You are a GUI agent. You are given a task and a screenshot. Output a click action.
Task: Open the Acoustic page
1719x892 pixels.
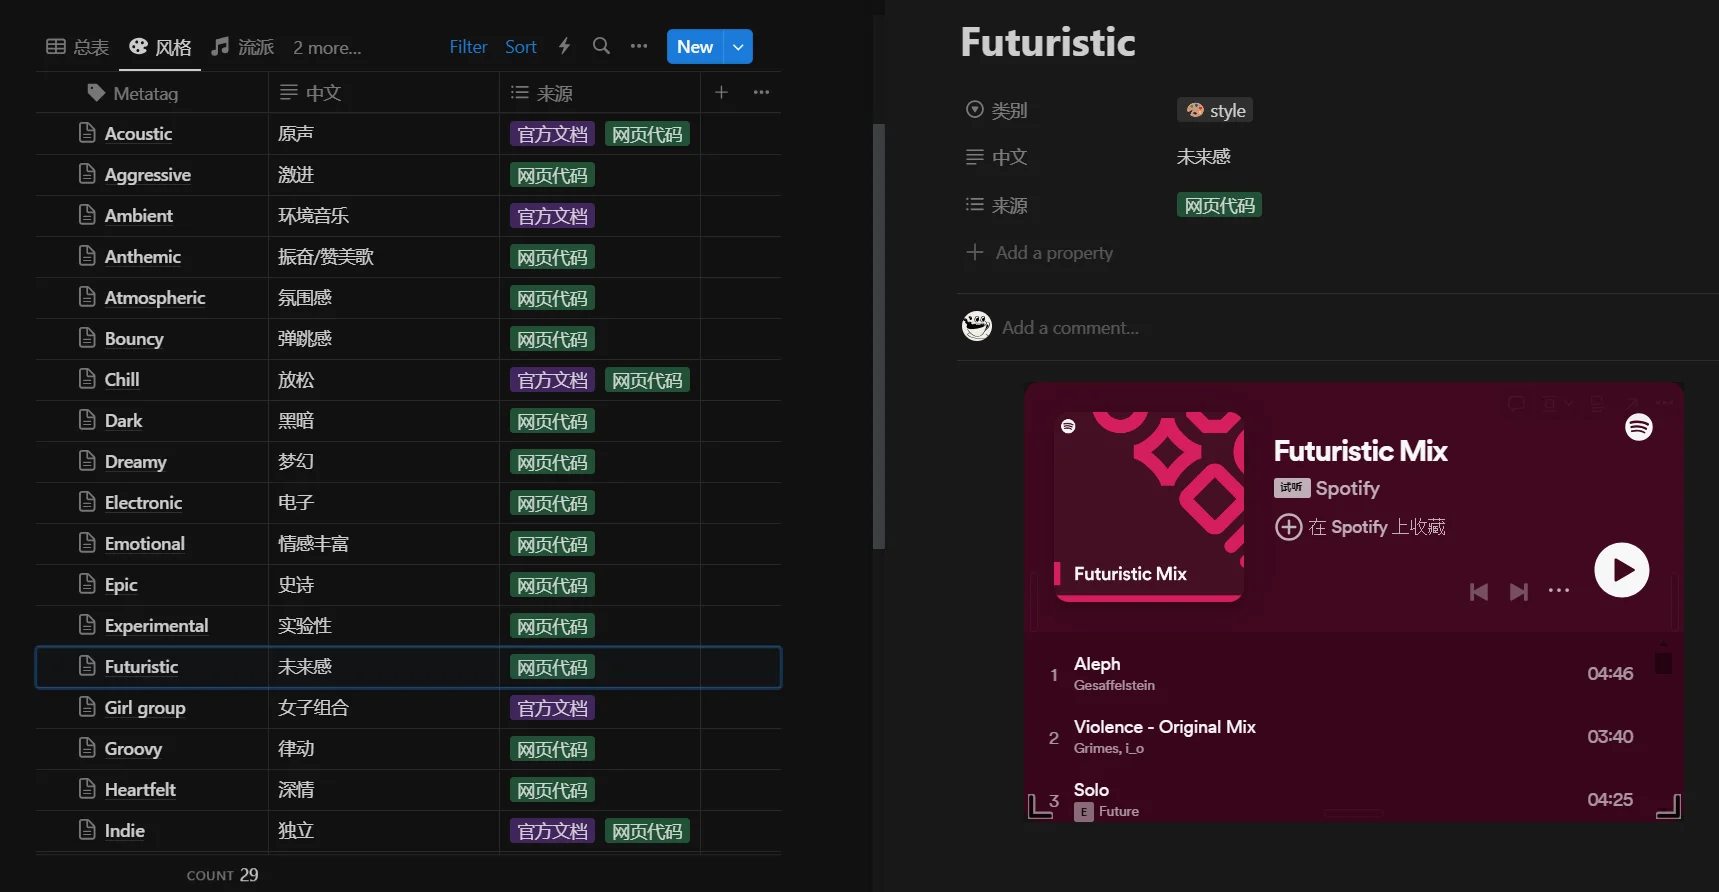[138, 134]
